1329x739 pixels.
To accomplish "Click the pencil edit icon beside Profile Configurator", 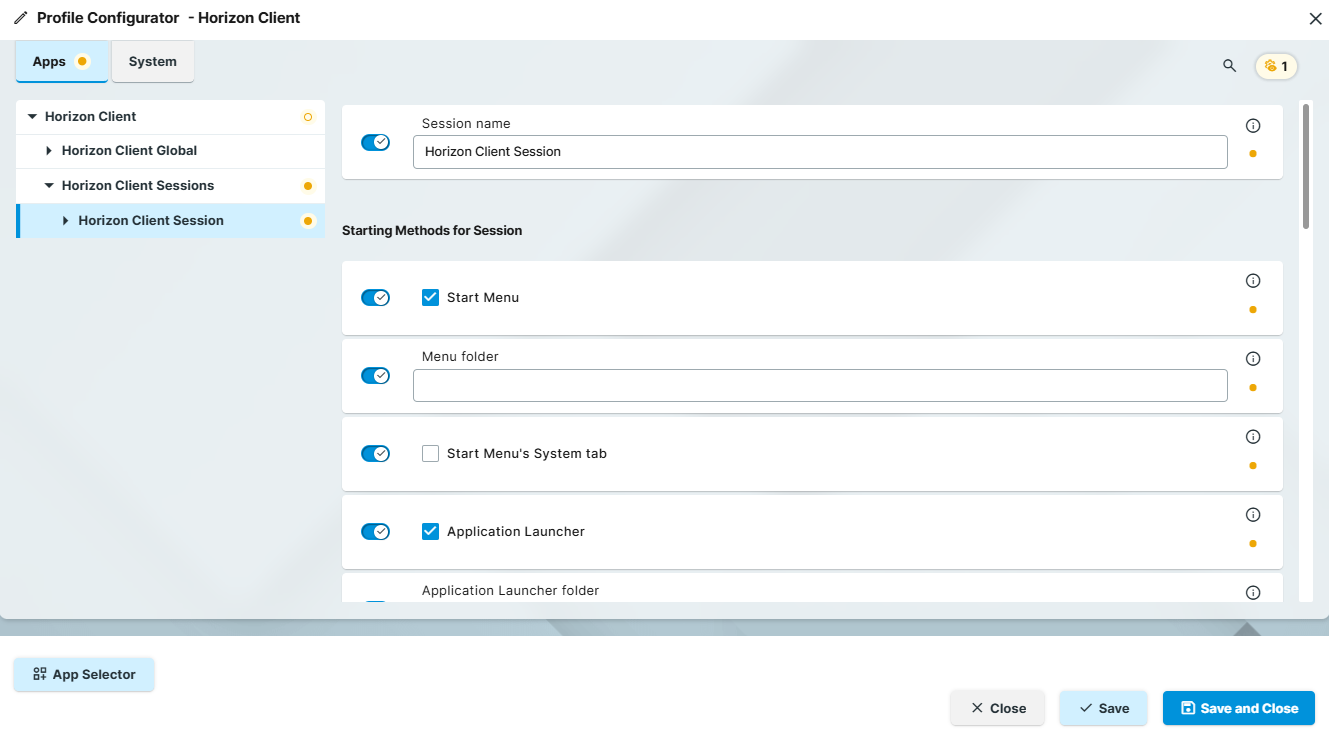I will pos(20,18).
